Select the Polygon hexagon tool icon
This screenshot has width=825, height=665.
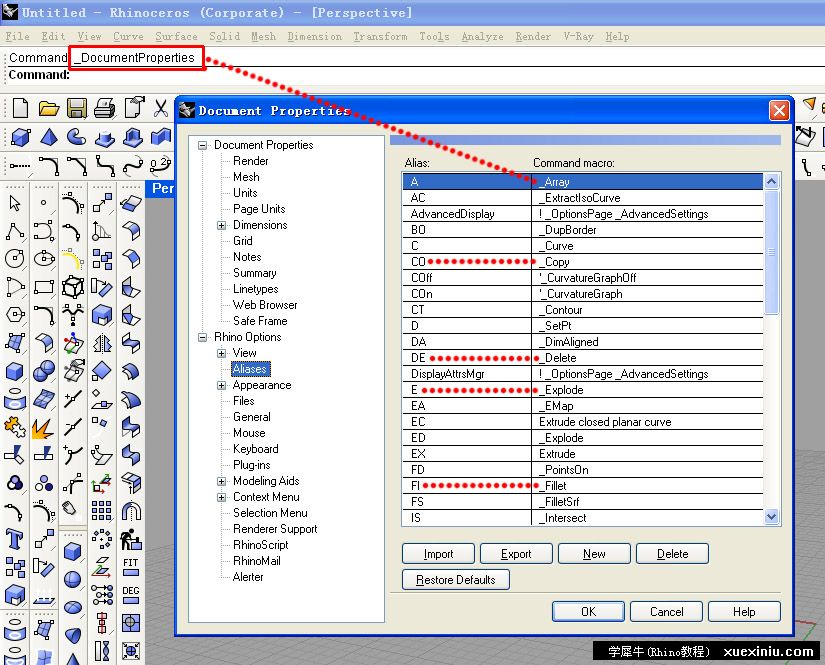[15, 315]
